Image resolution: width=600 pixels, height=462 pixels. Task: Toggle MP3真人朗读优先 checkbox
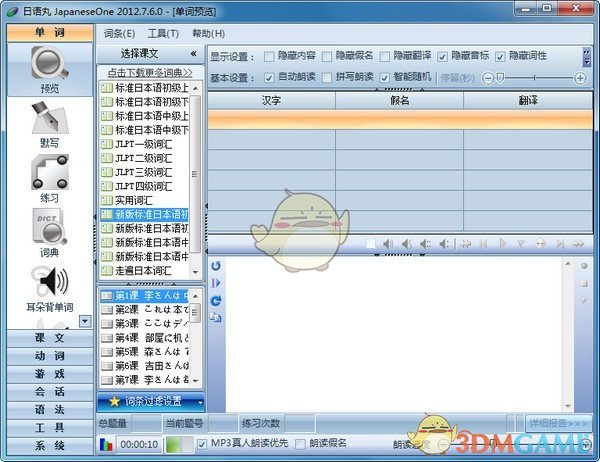[203, 443]
